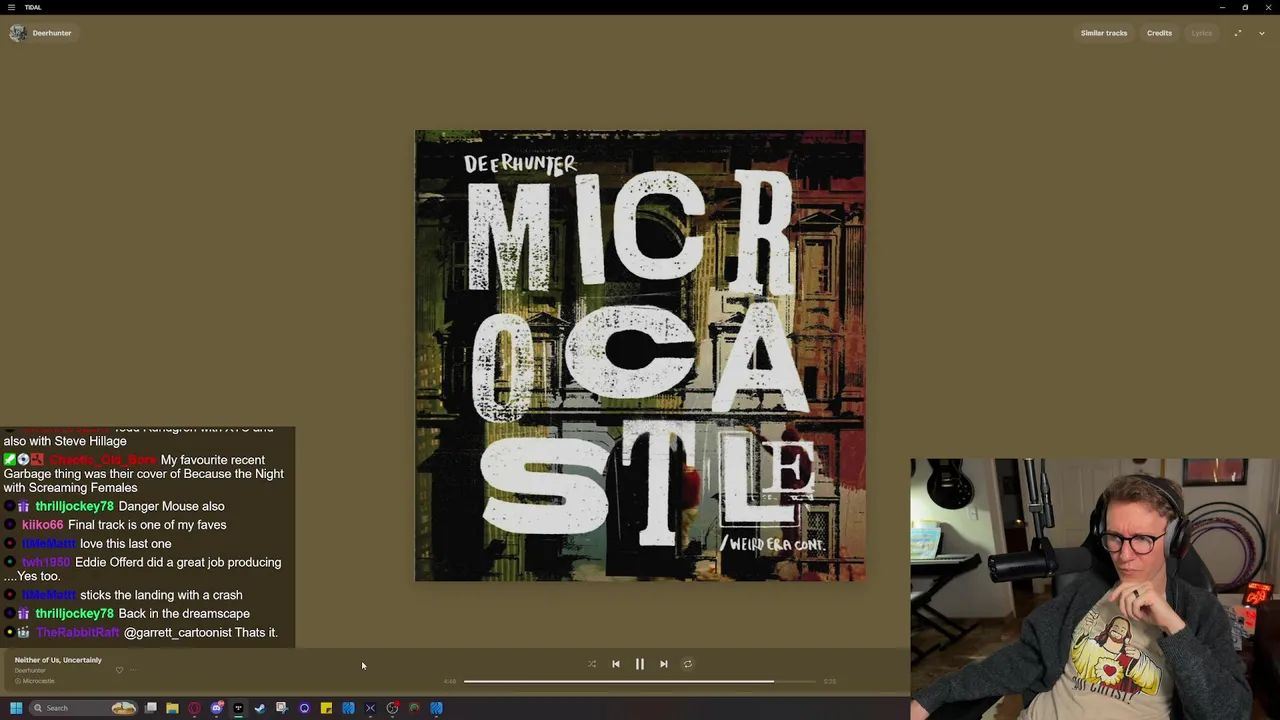The width and height of the screenshot is (1280, 720).
Task: Open the TIDAL hamburger menu
Action: [x=12, y=7]
